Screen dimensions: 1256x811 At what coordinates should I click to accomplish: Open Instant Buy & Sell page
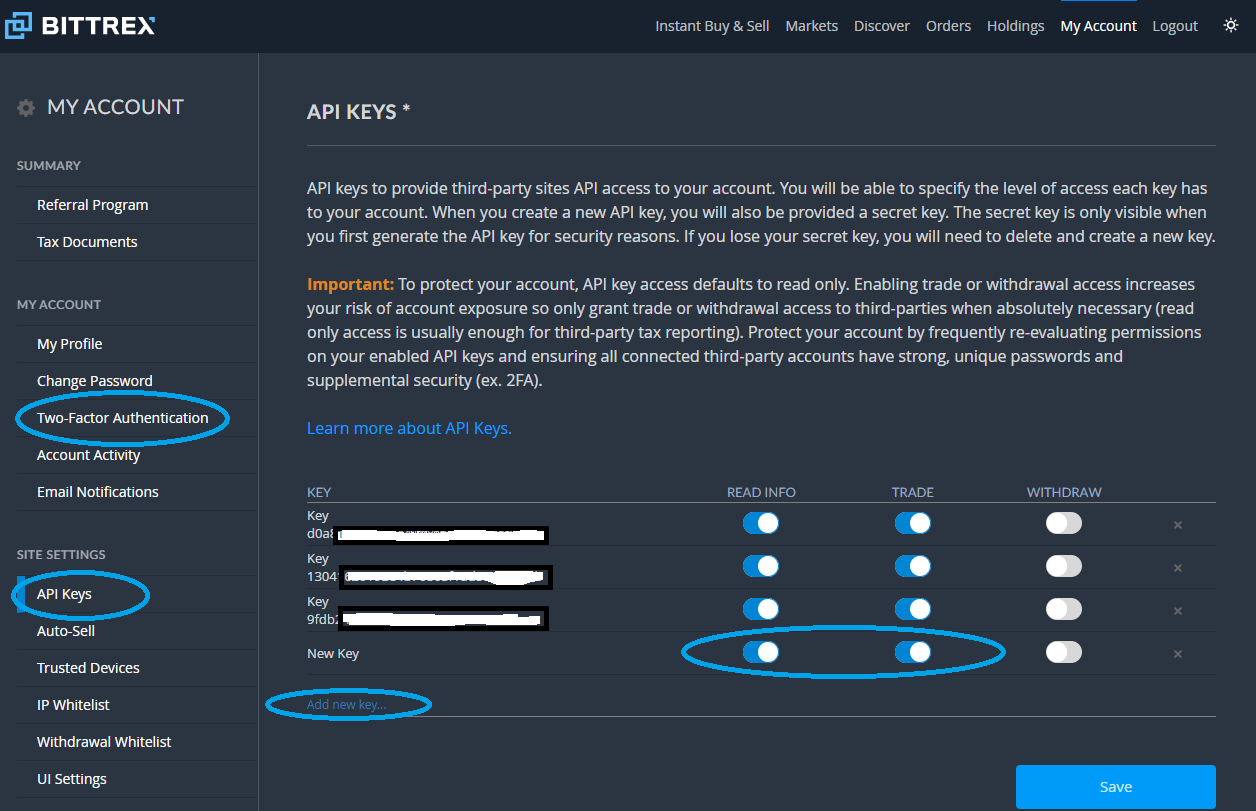click(712, 26)
